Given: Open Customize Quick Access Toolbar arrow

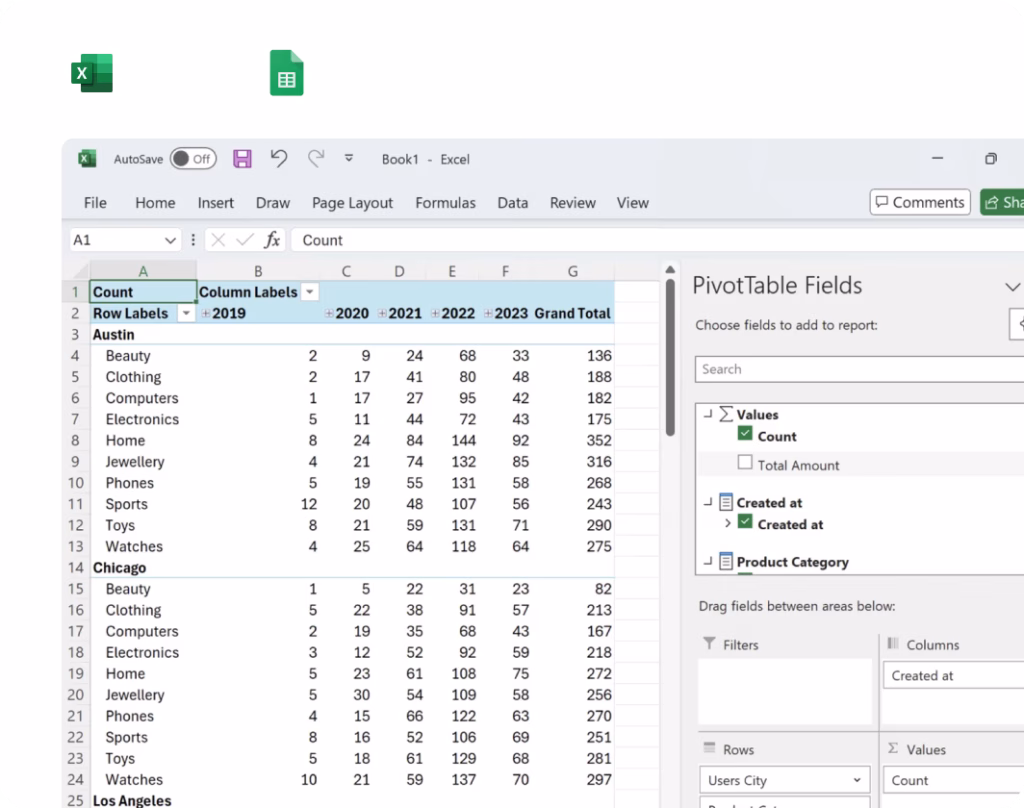Looking at the screenshot, I should pyautogui.click(x=349, y=158).
